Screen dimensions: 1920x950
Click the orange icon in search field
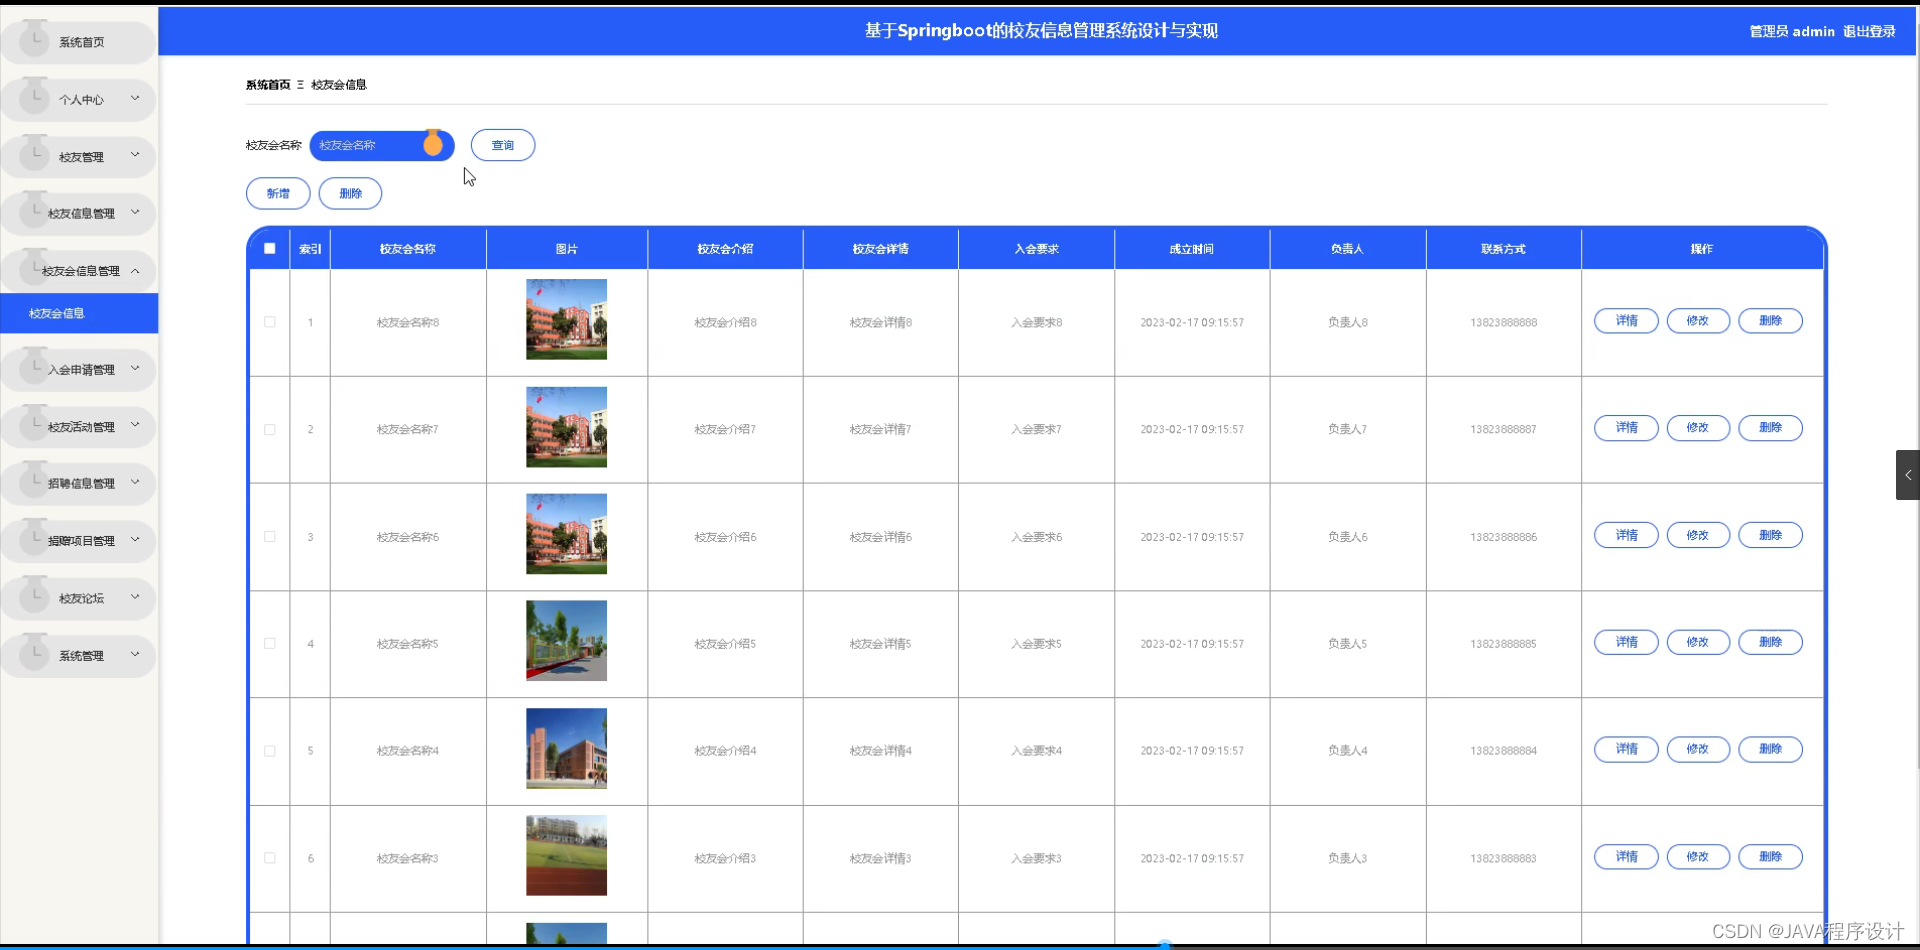(433, 144)
